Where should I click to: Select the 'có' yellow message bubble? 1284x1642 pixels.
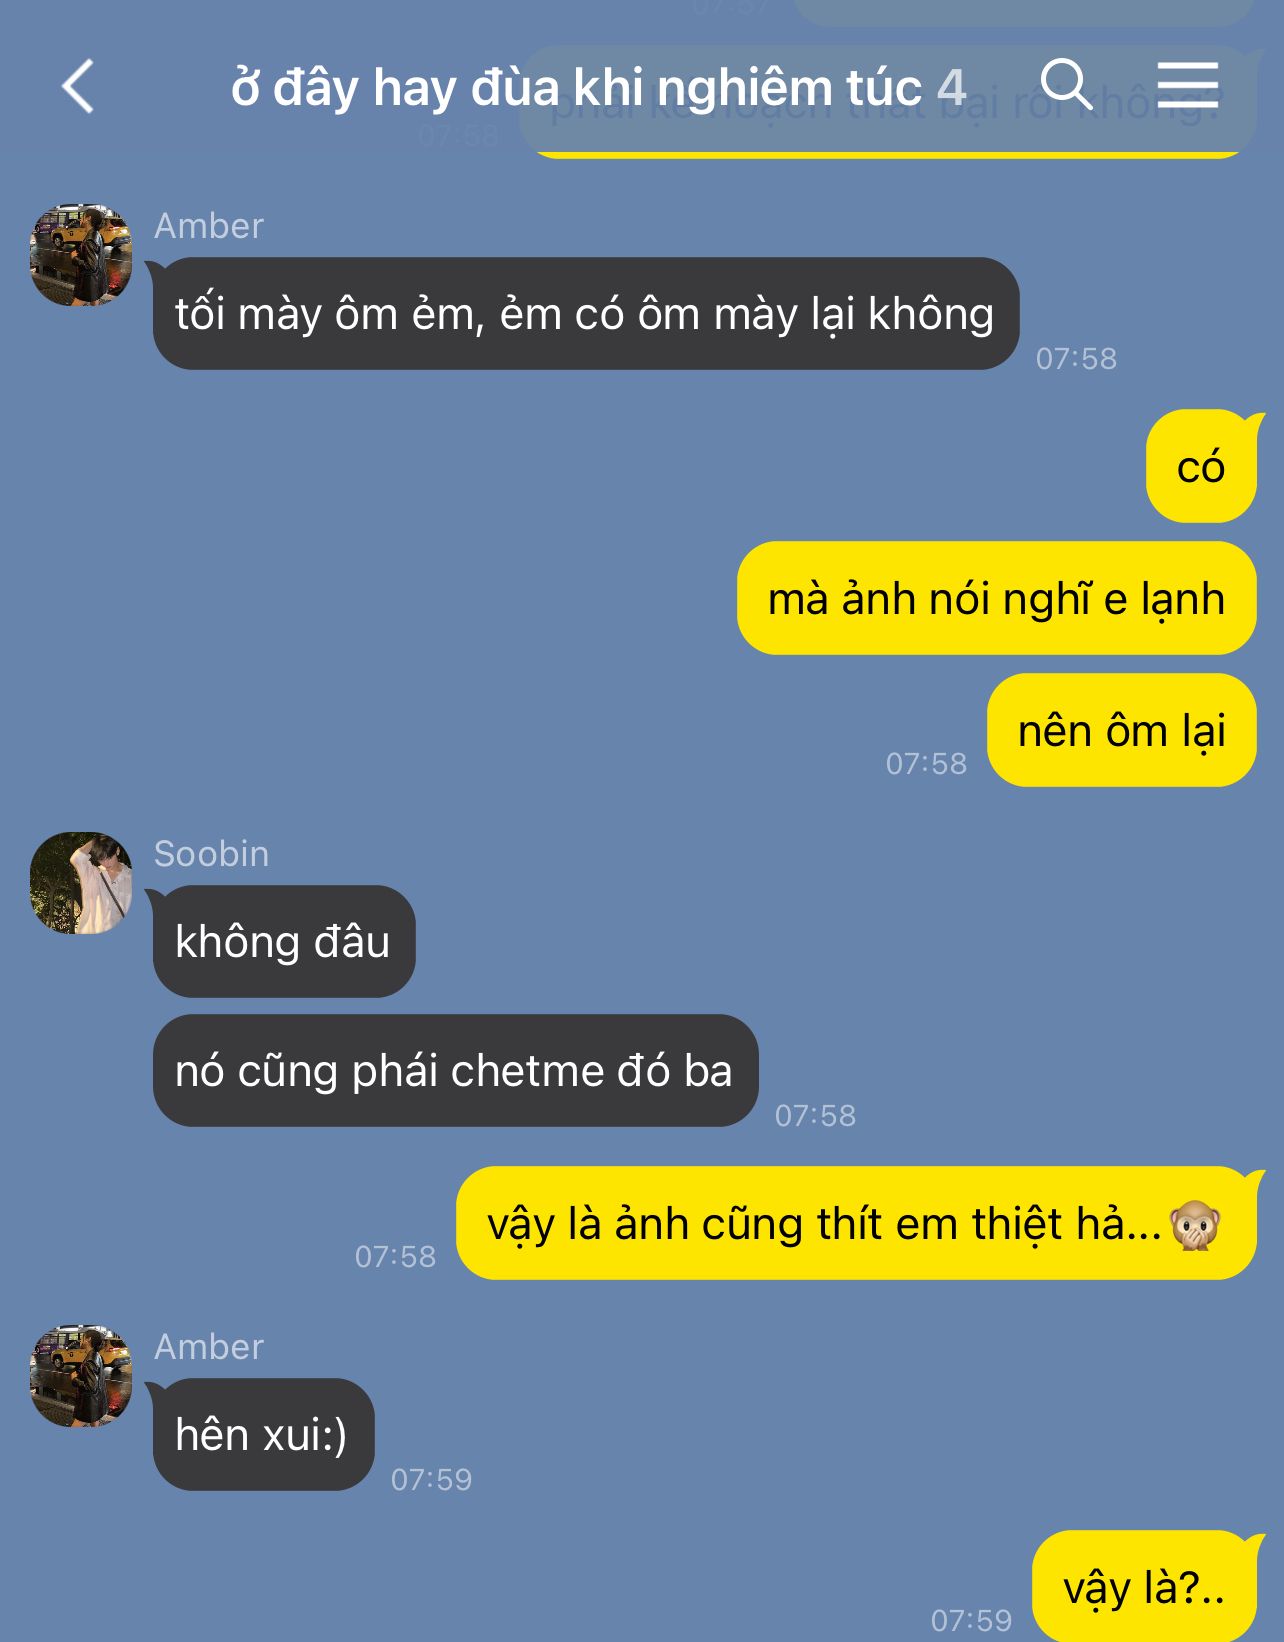pyautogui.click(x=1202, y=466)
